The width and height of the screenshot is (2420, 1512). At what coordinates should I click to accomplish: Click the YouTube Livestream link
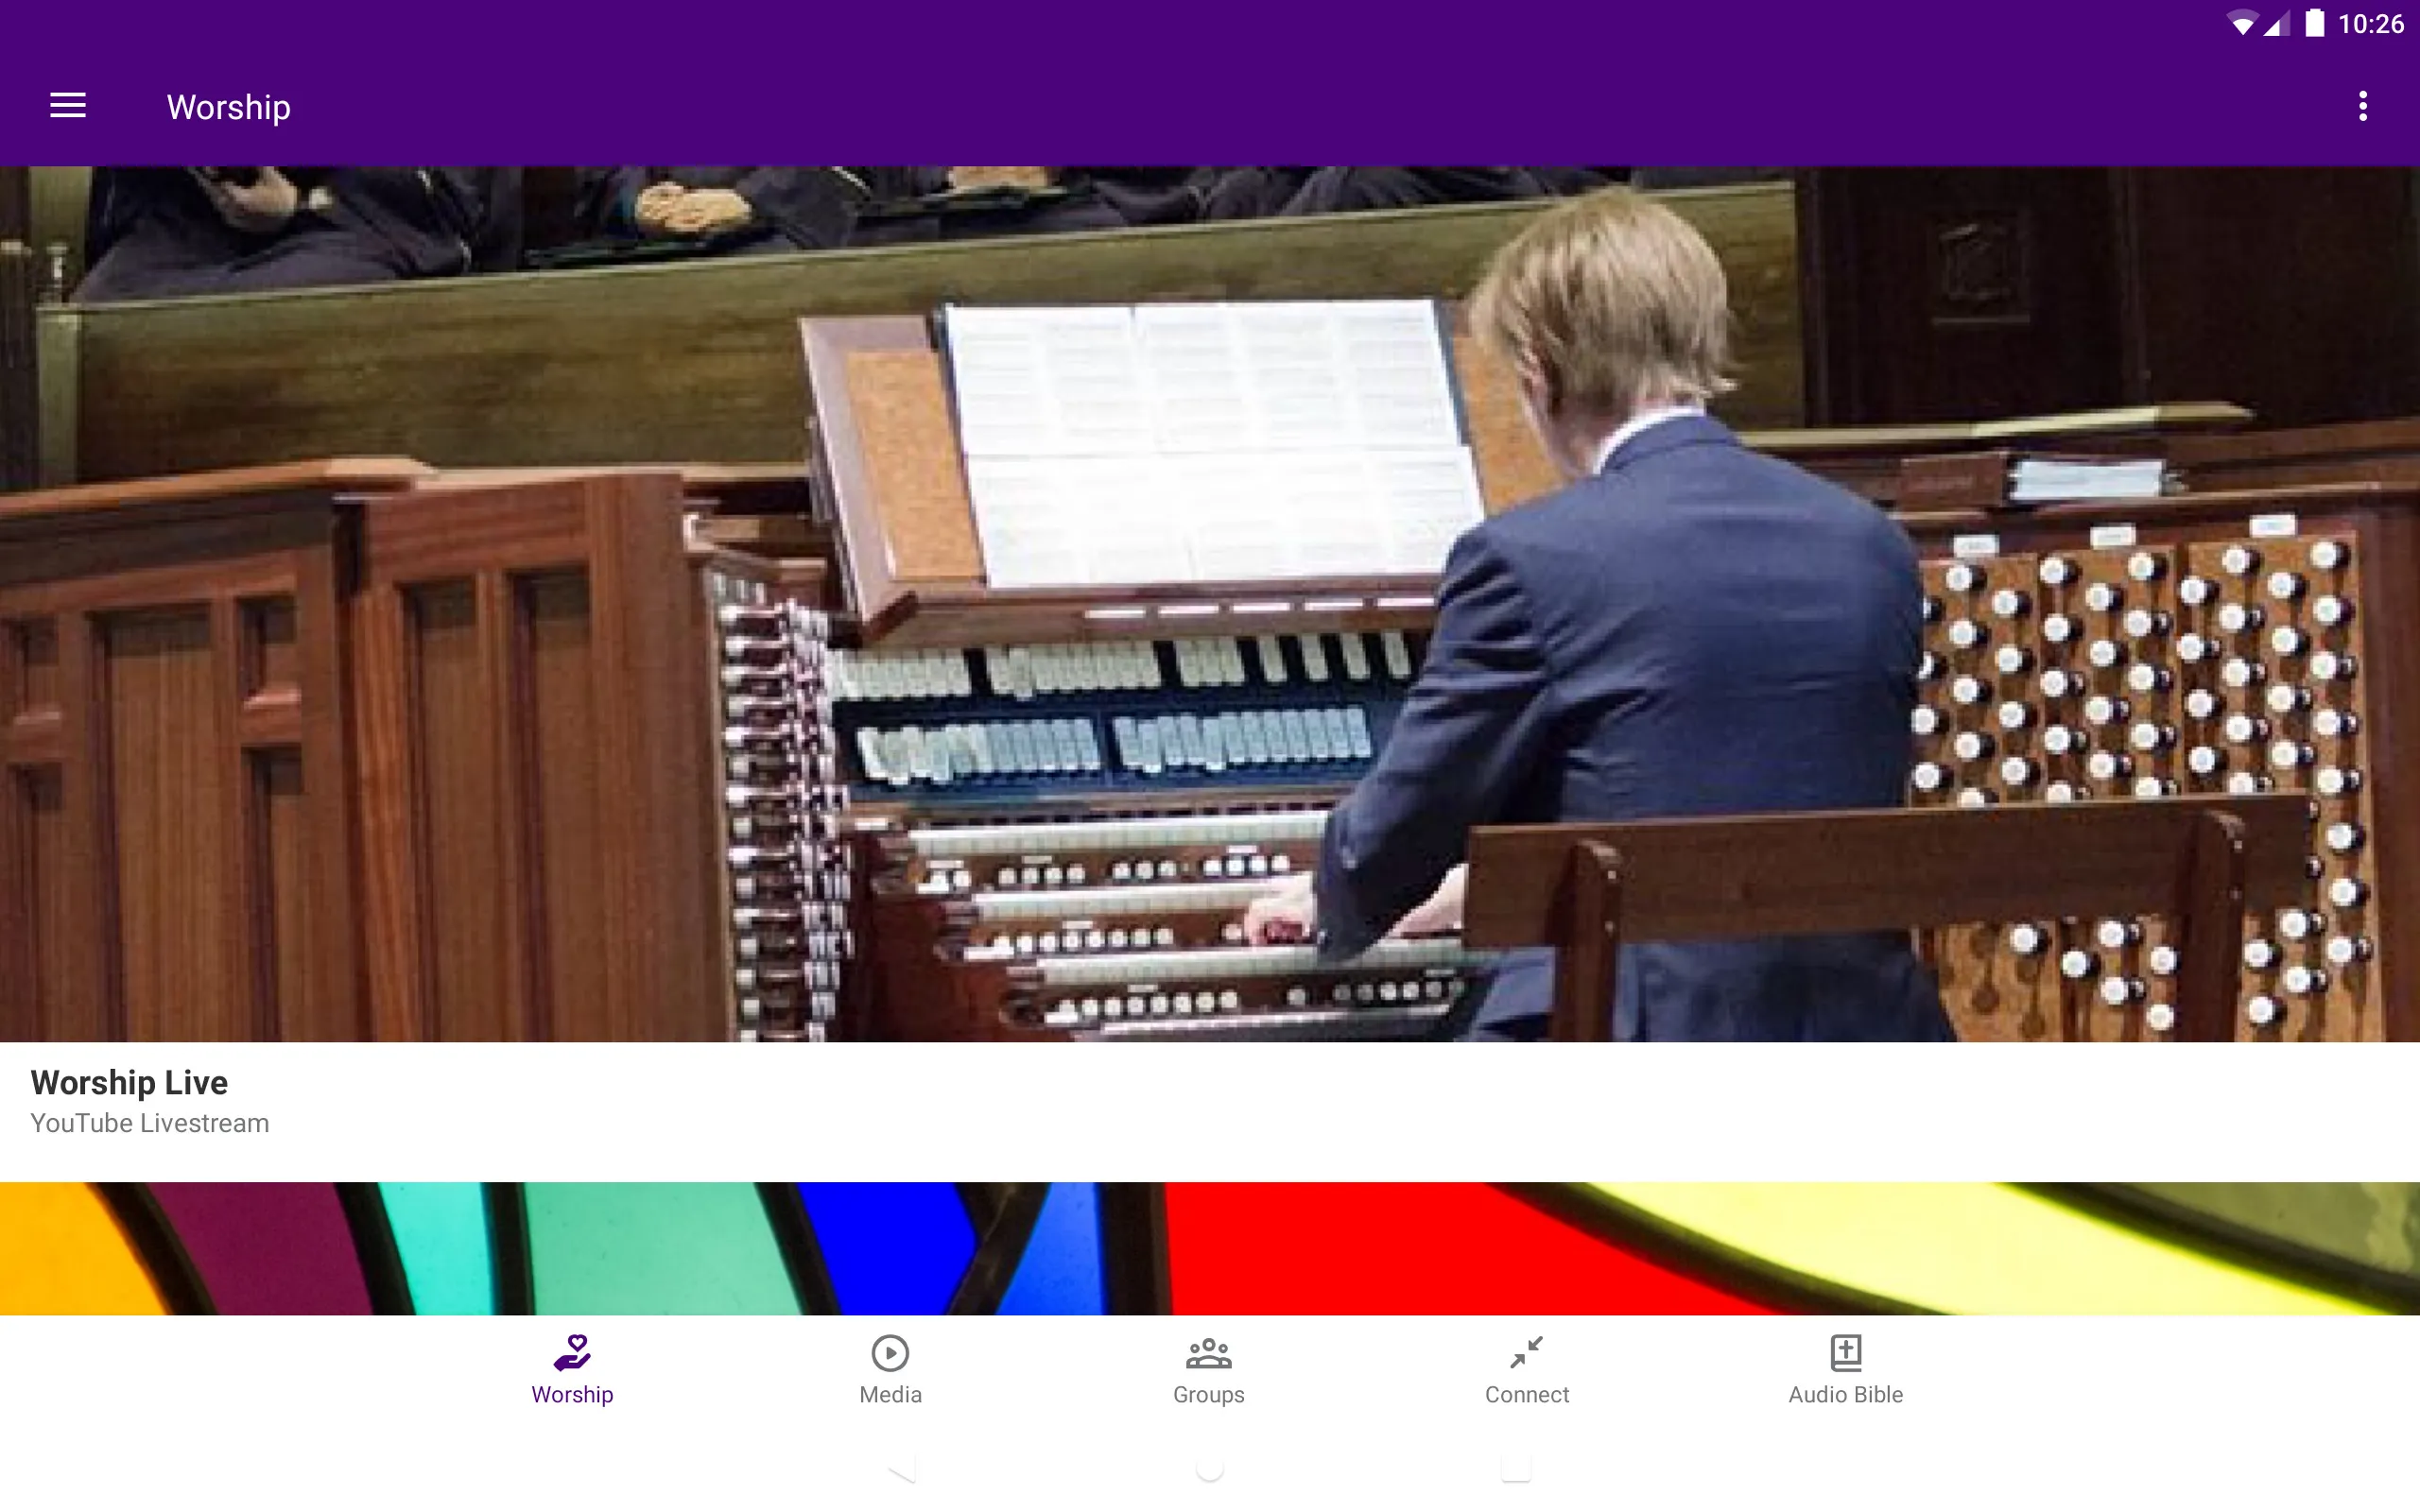pyautogui.click(x=148, y=1122)
